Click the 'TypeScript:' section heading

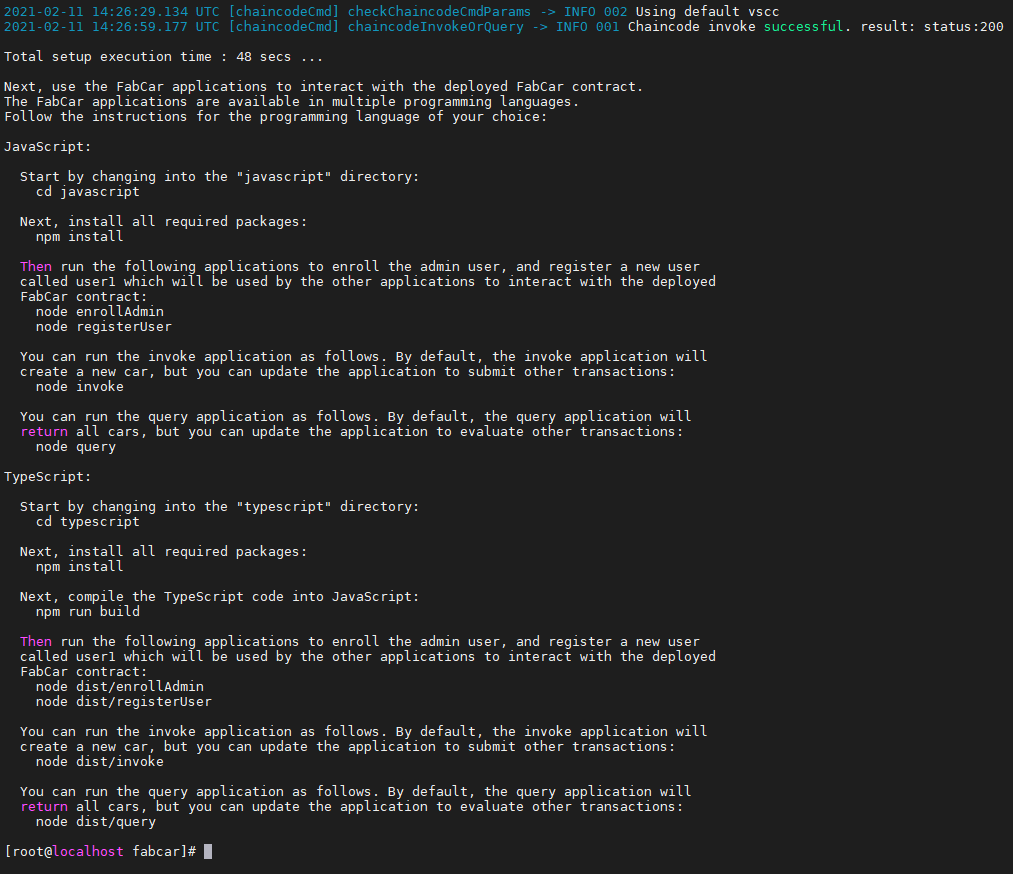click(48, 477)
